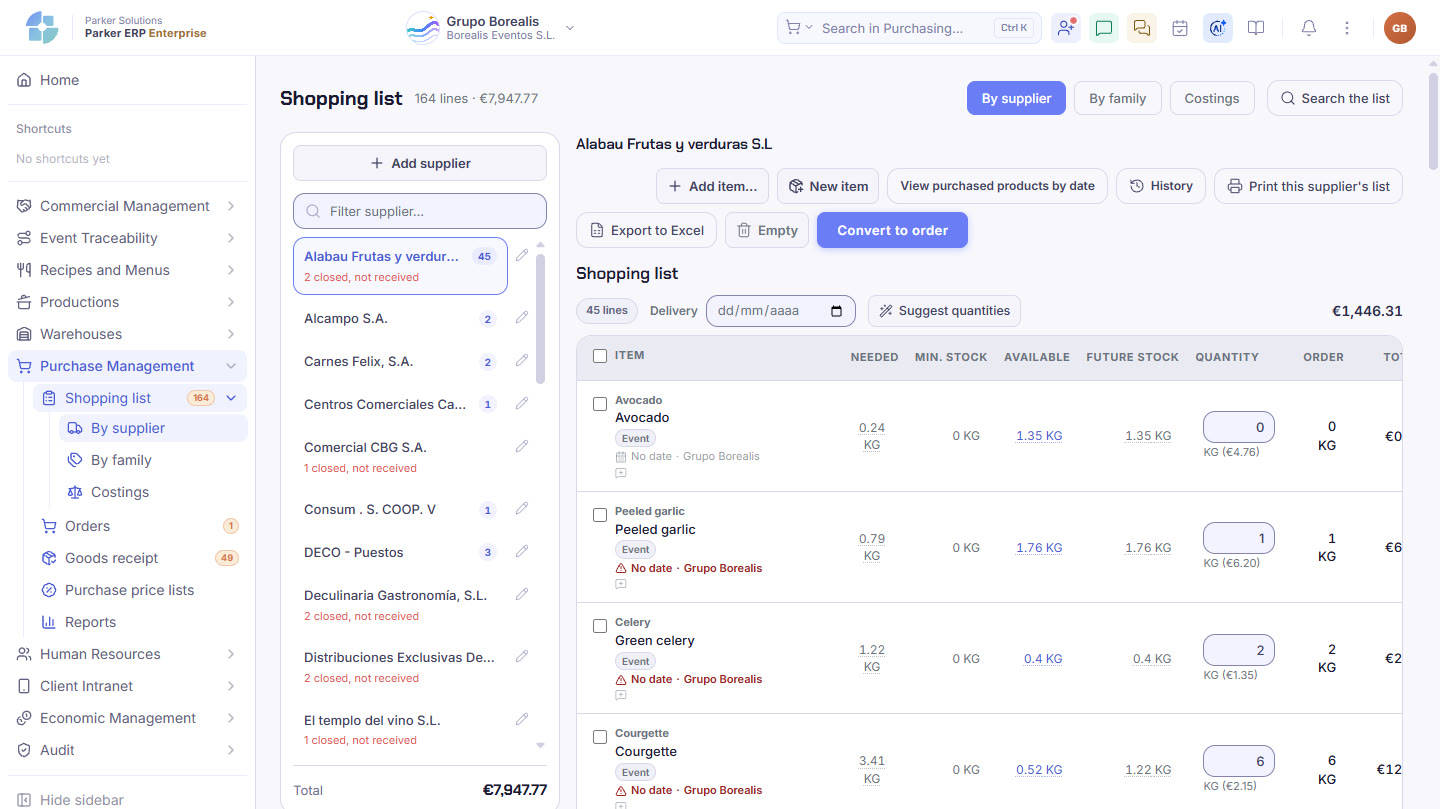The width and height of the screenshot is (1440, 809).
Task: Edit DECO - Puestos supplier pencil icon
Action: [x=522, y=552]
